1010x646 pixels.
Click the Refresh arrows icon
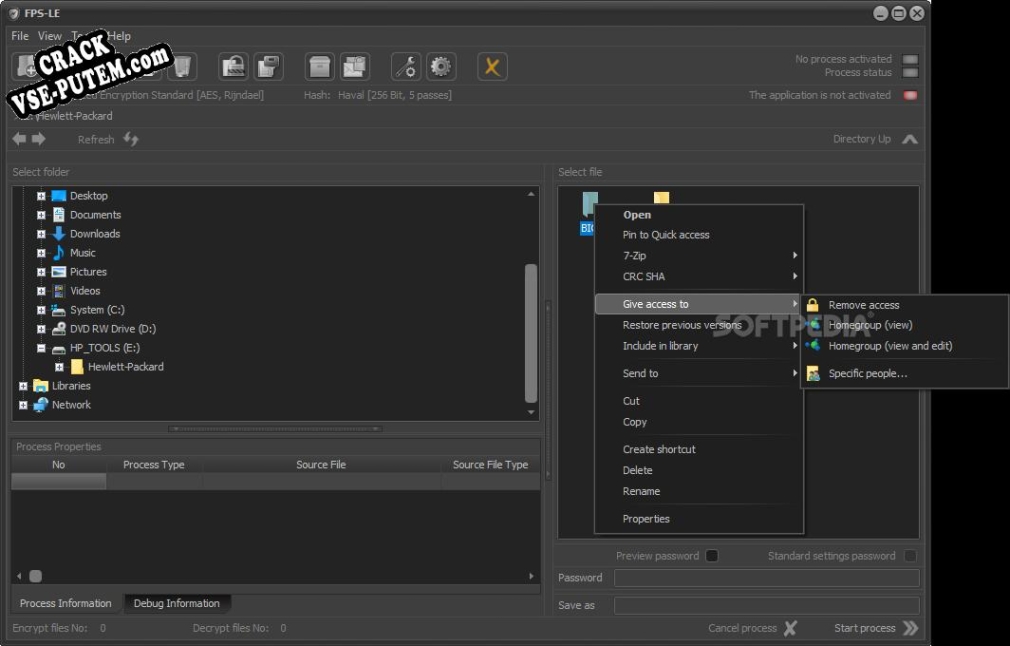pos(131,139)
